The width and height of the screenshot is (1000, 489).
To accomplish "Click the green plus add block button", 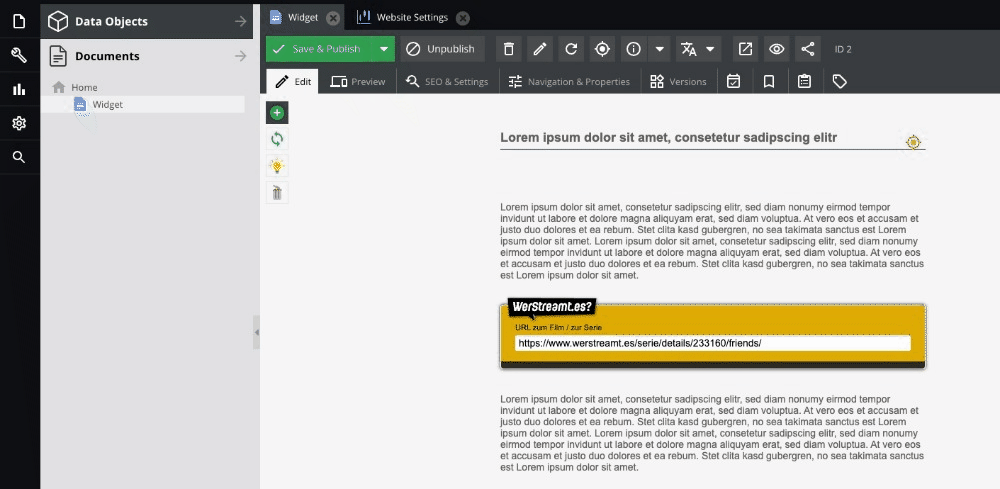I will pos(277,113).
